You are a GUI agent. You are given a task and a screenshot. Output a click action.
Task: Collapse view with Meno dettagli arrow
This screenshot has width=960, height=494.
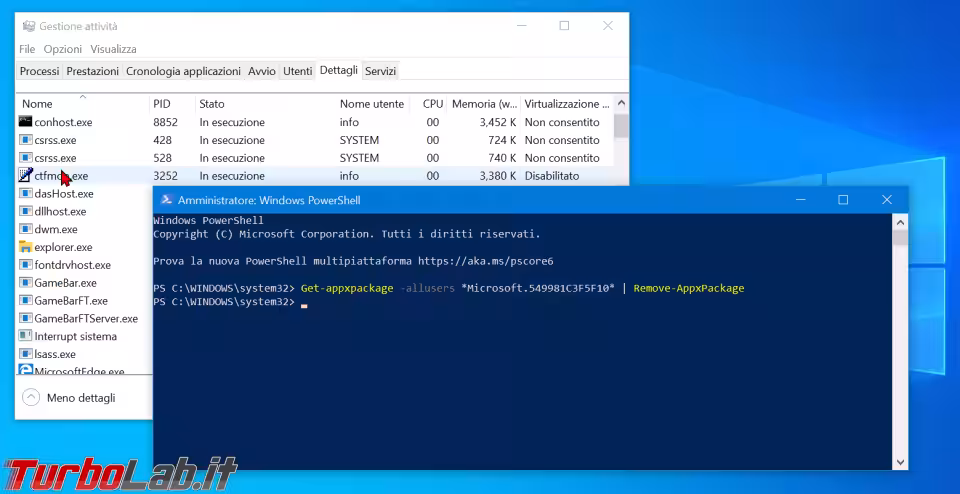pos(31,397)
